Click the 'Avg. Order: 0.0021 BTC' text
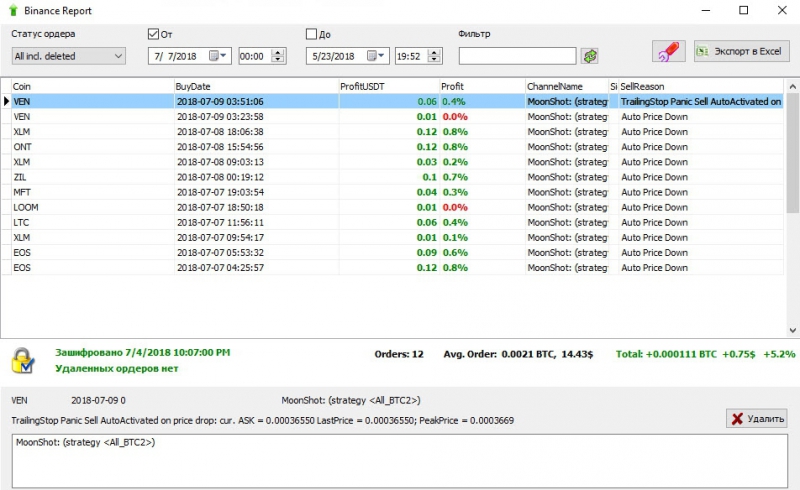The height and width of the screenshot is (490, 800). 499,354
